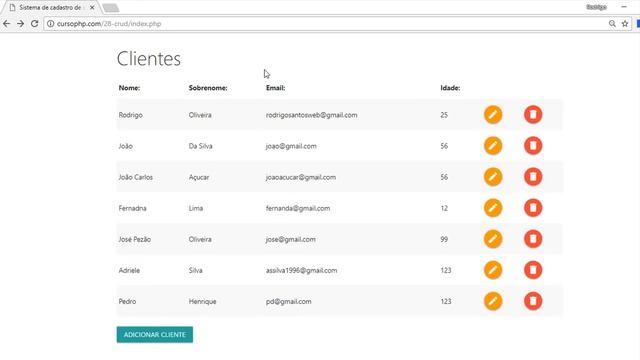
Task: Select email pd@gmail.com
Action: (x=289, y=301)
